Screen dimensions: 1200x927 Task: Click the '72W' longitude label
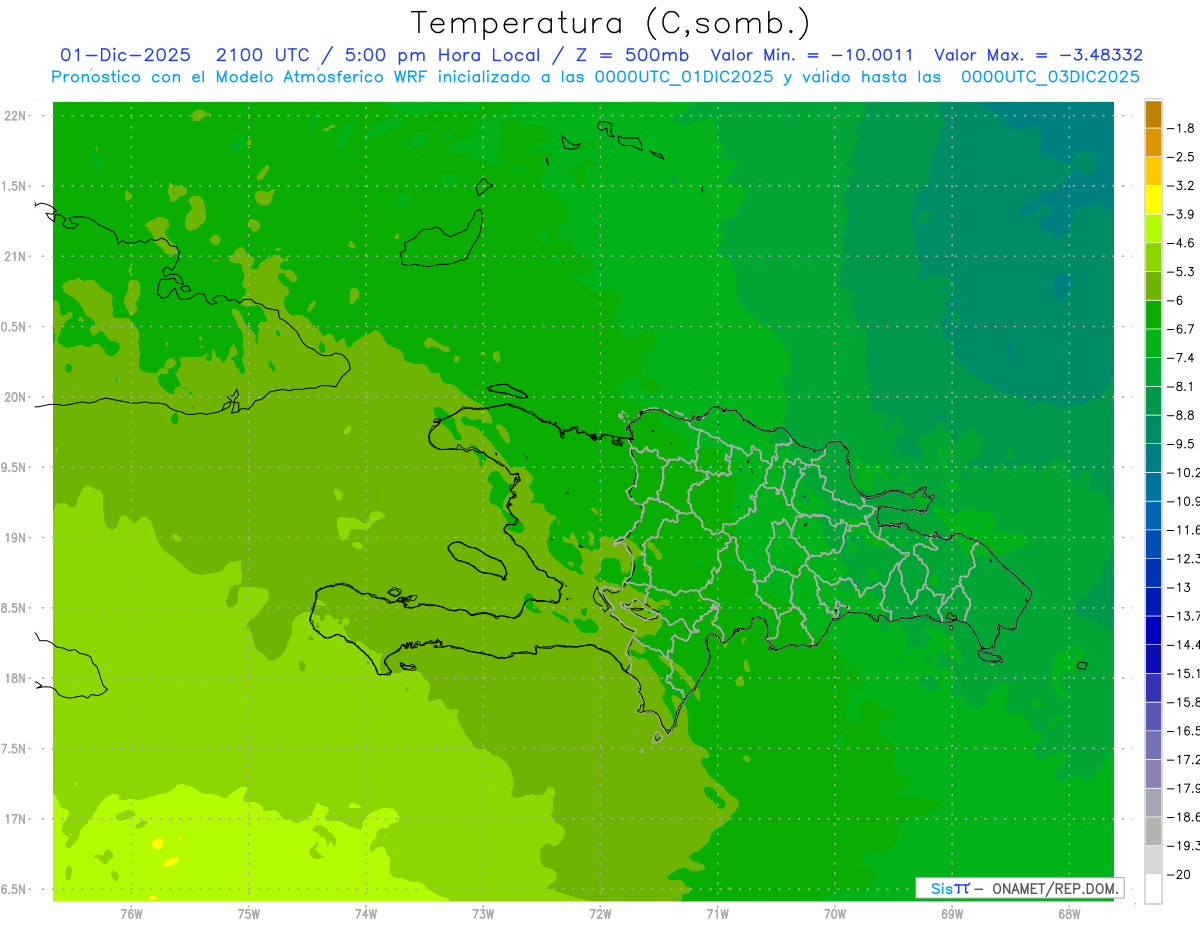point(600,914)
